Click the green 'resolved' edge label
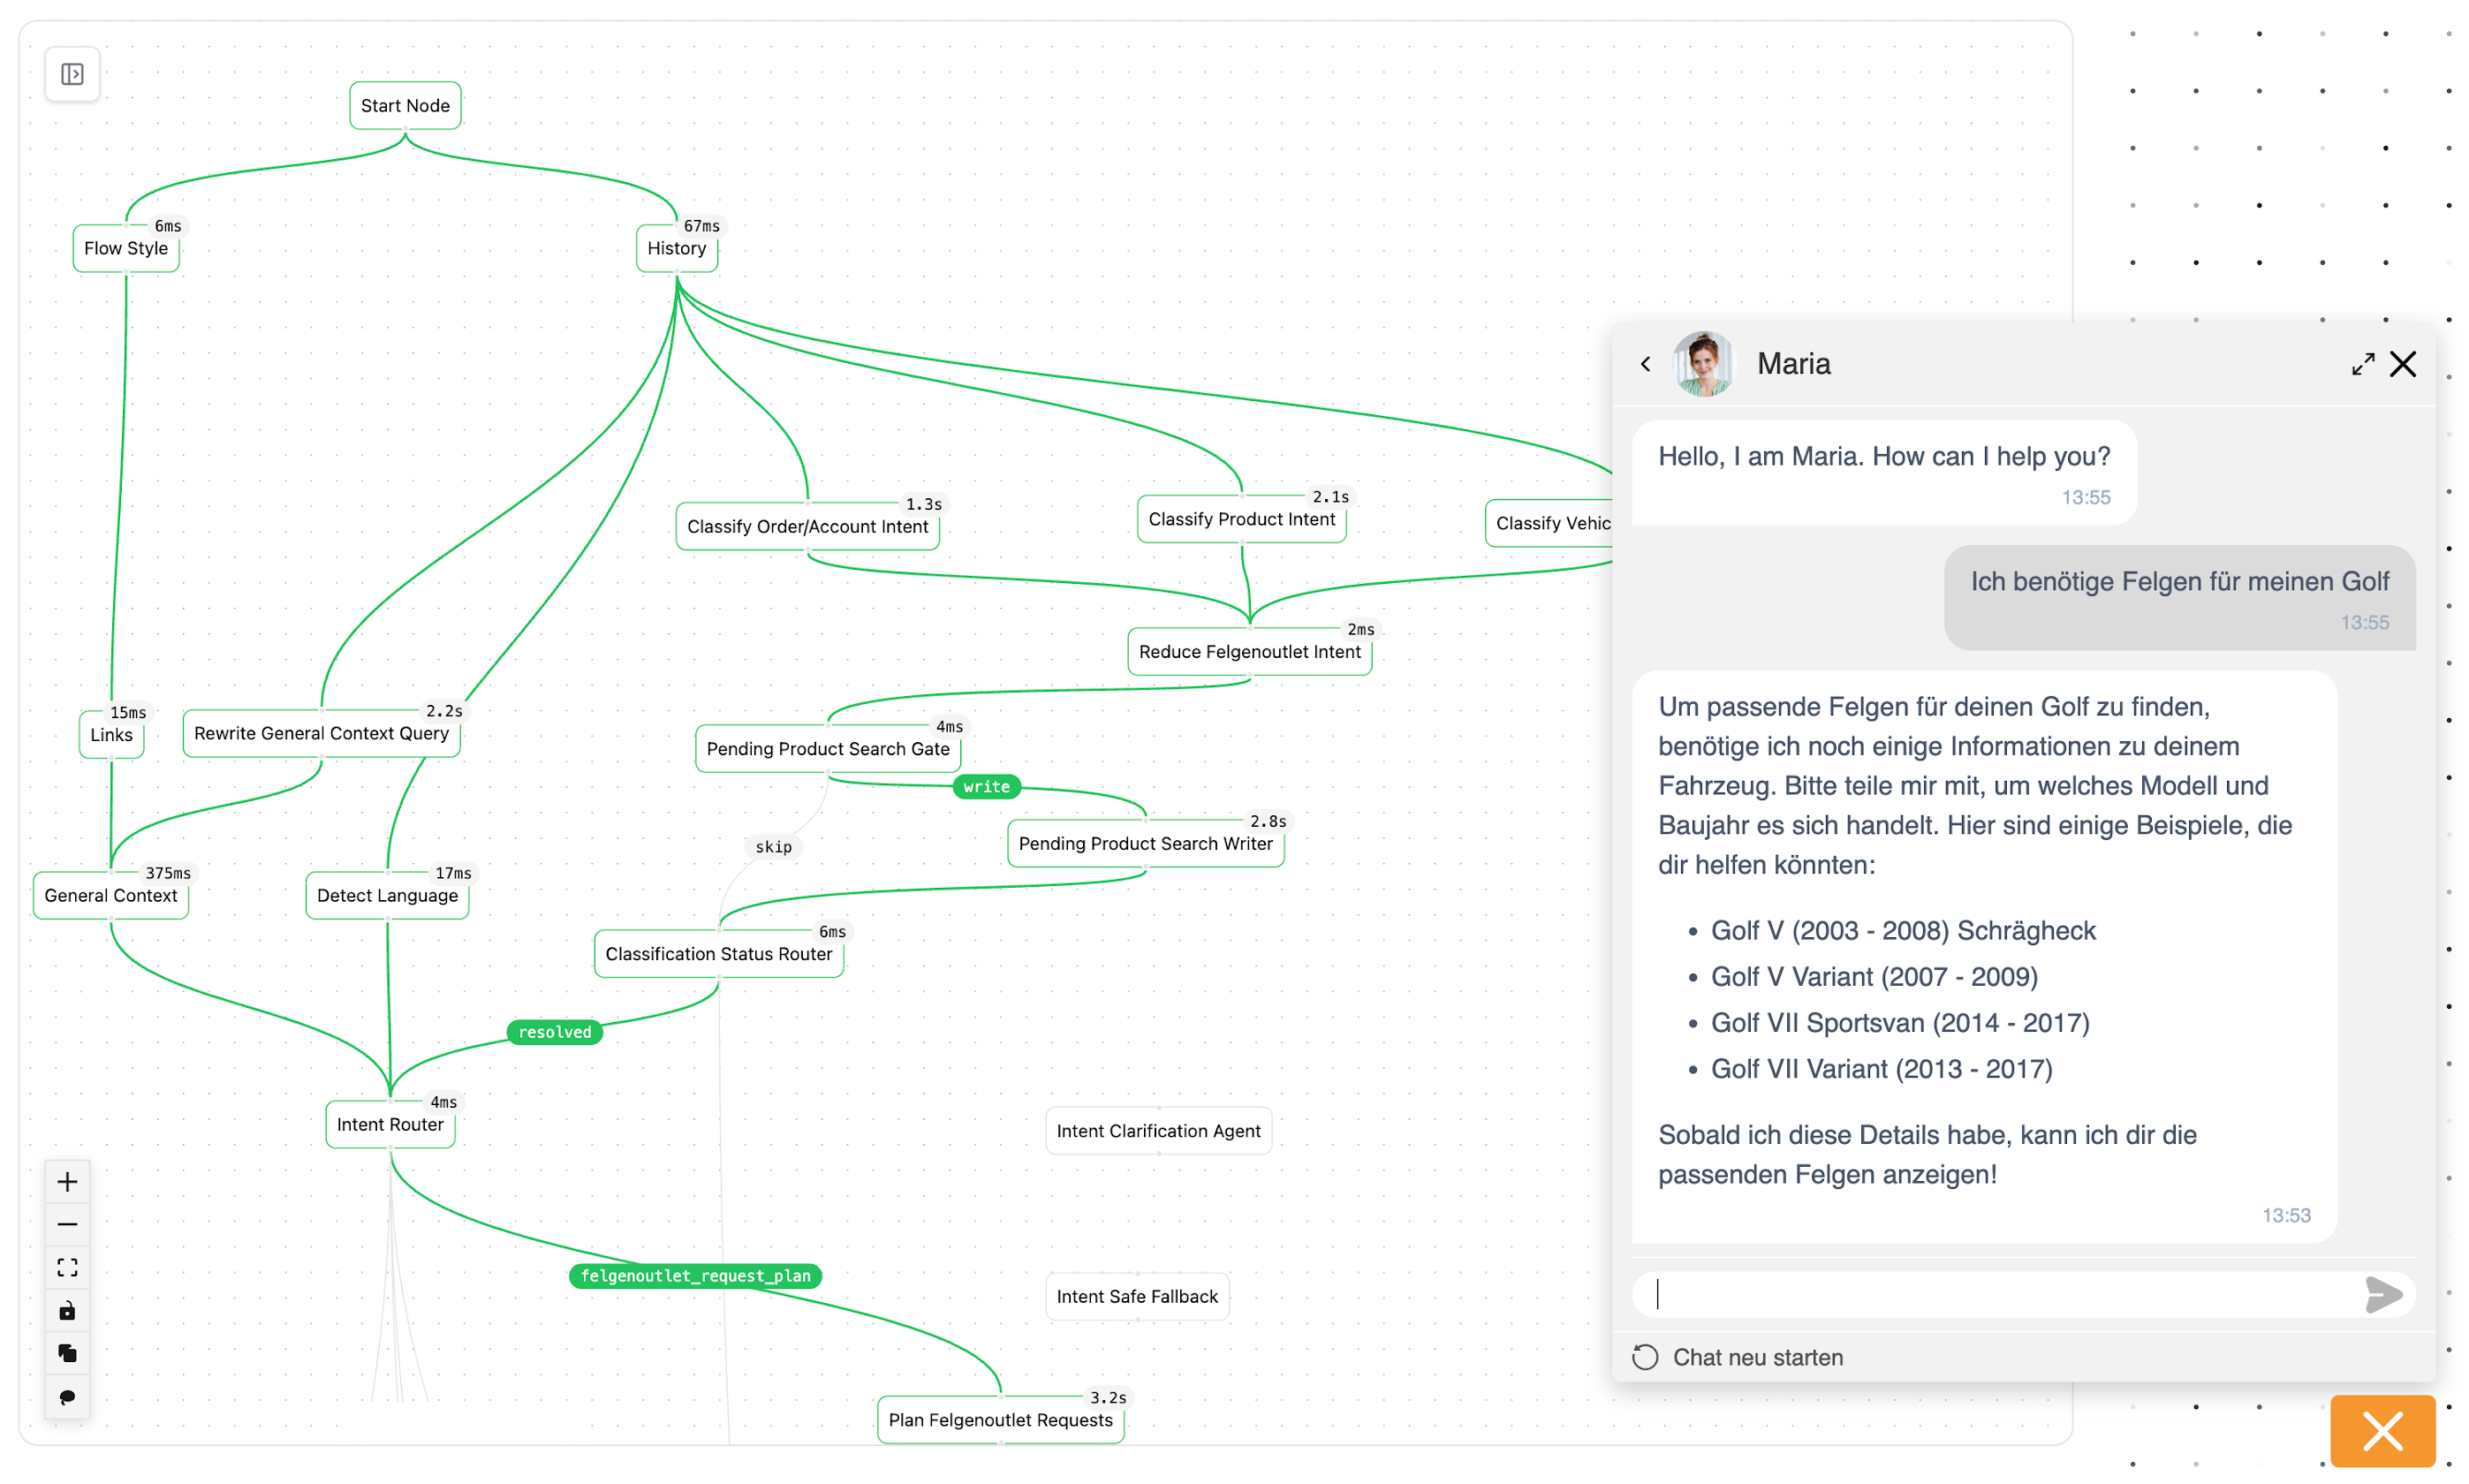This screenshot has width=2469, height=1484. coord(555,1032)
